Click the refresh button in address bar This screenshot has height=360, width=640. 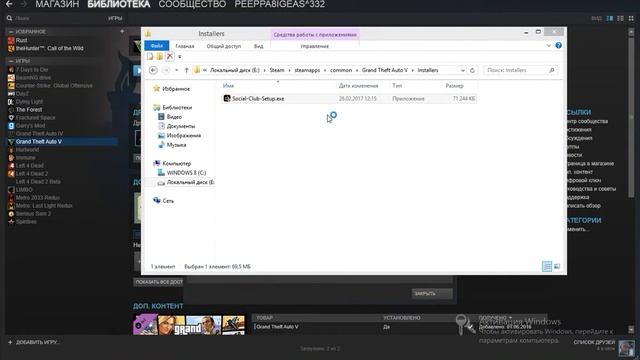tap(472, 70)
